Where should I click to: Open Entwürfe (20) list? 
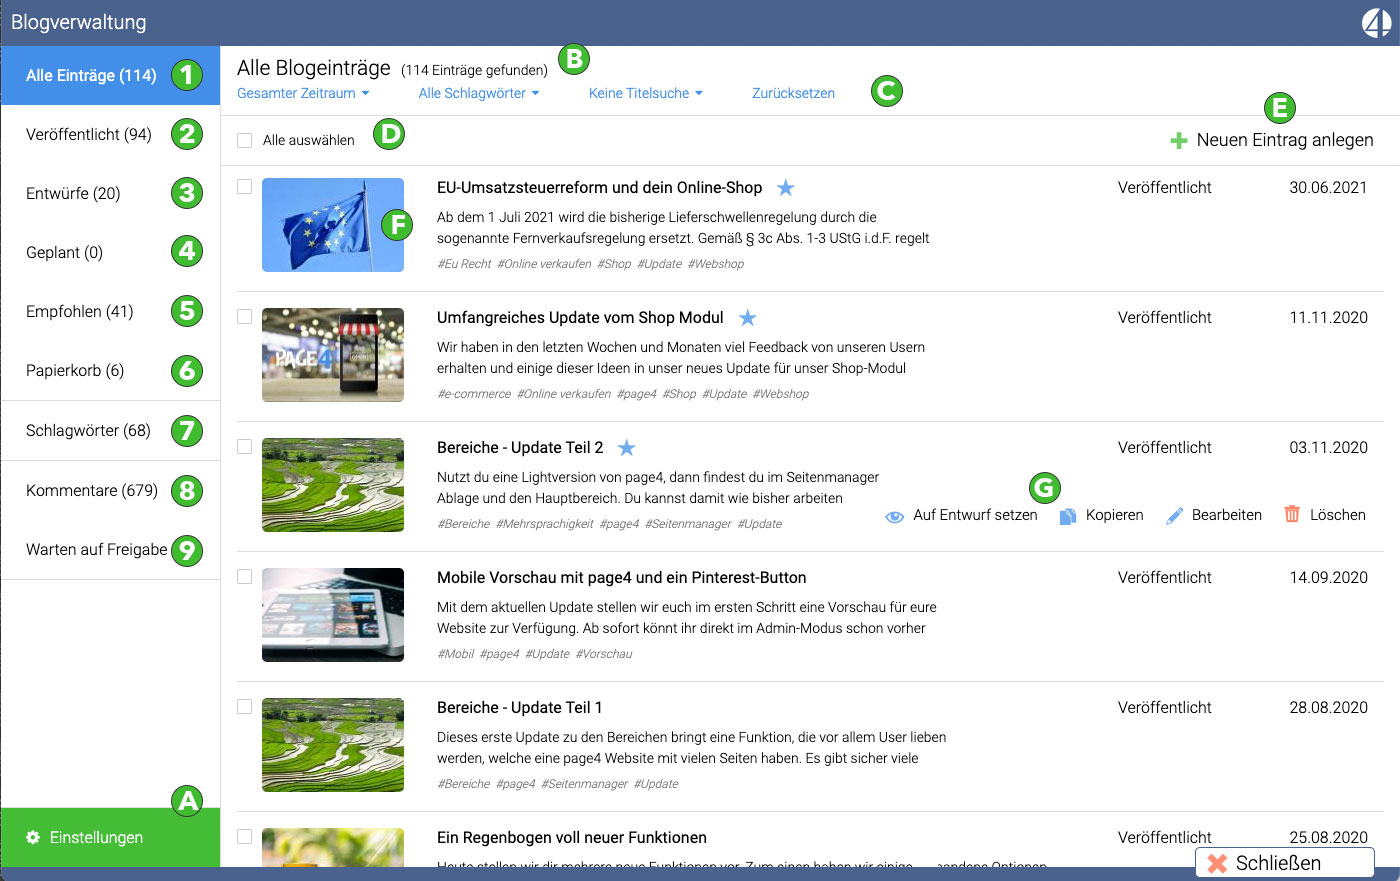click(x=110, y=193)
